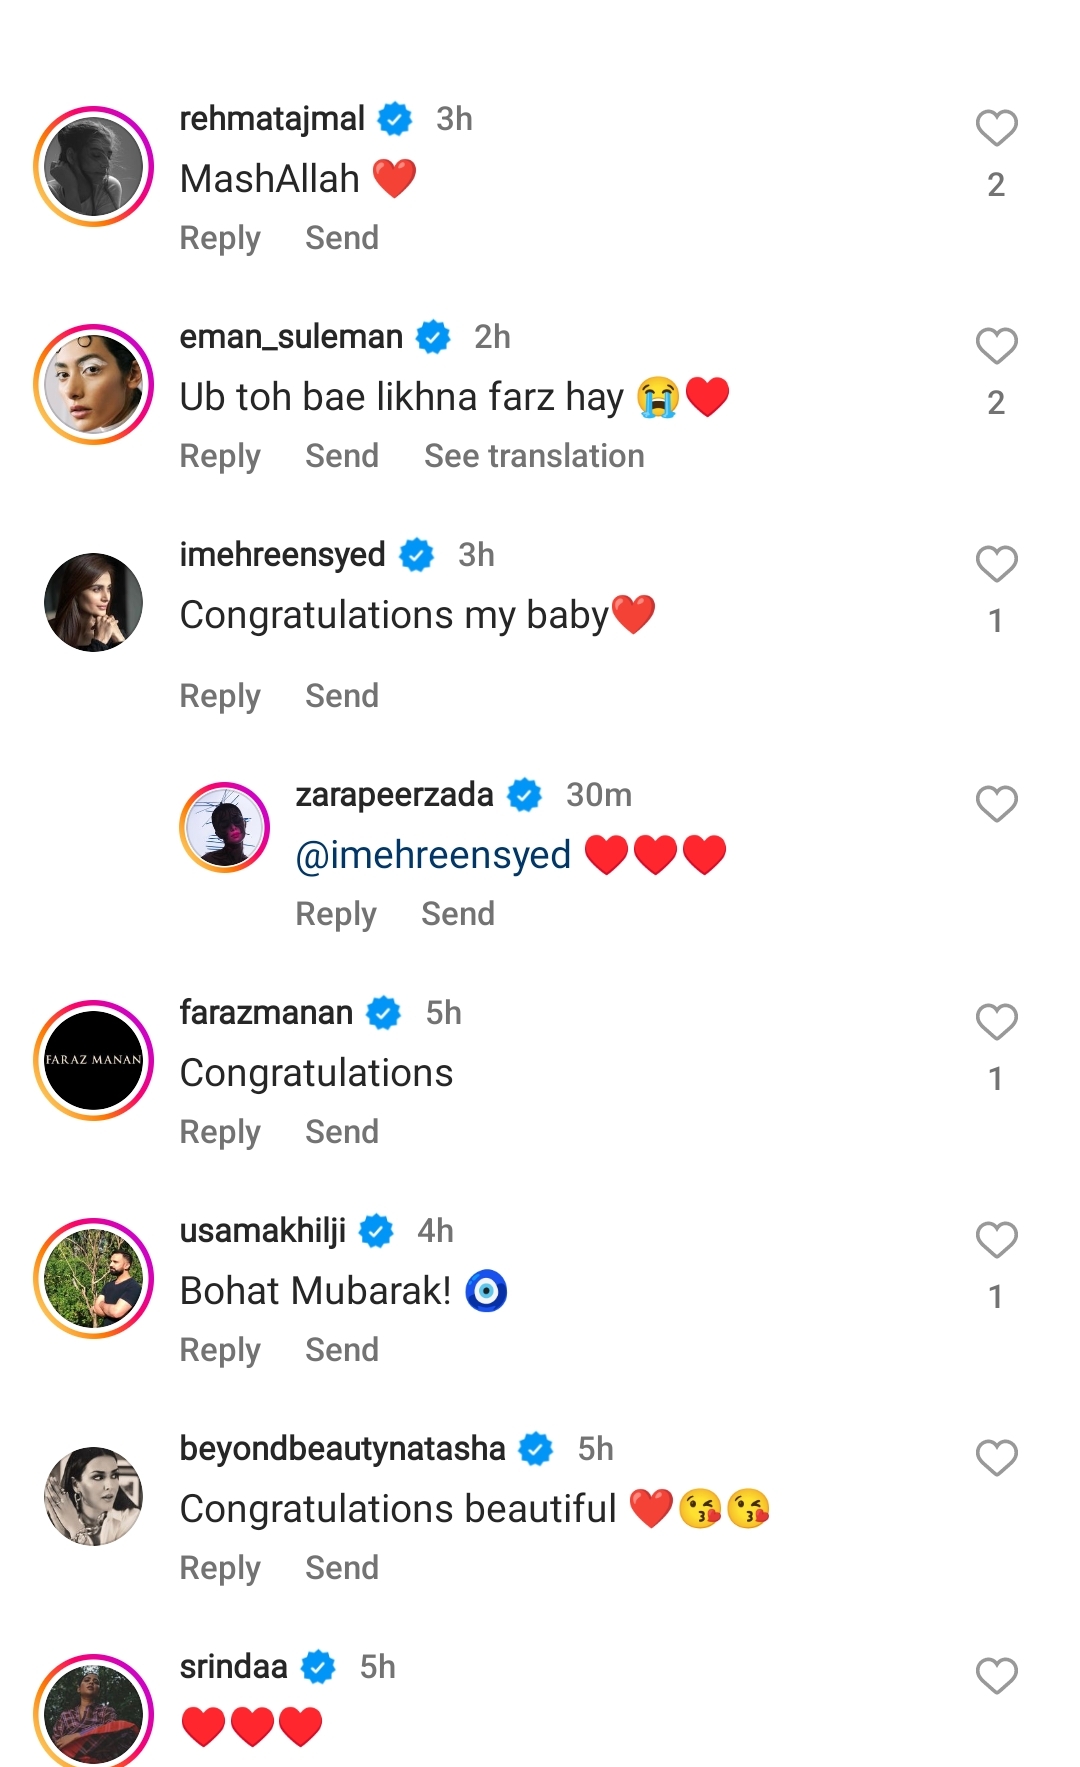Viewport: 1080px width, 1767px height.
Task: Like rehmatajmal's MashAllah comment
Action: (x=996, y=128)
